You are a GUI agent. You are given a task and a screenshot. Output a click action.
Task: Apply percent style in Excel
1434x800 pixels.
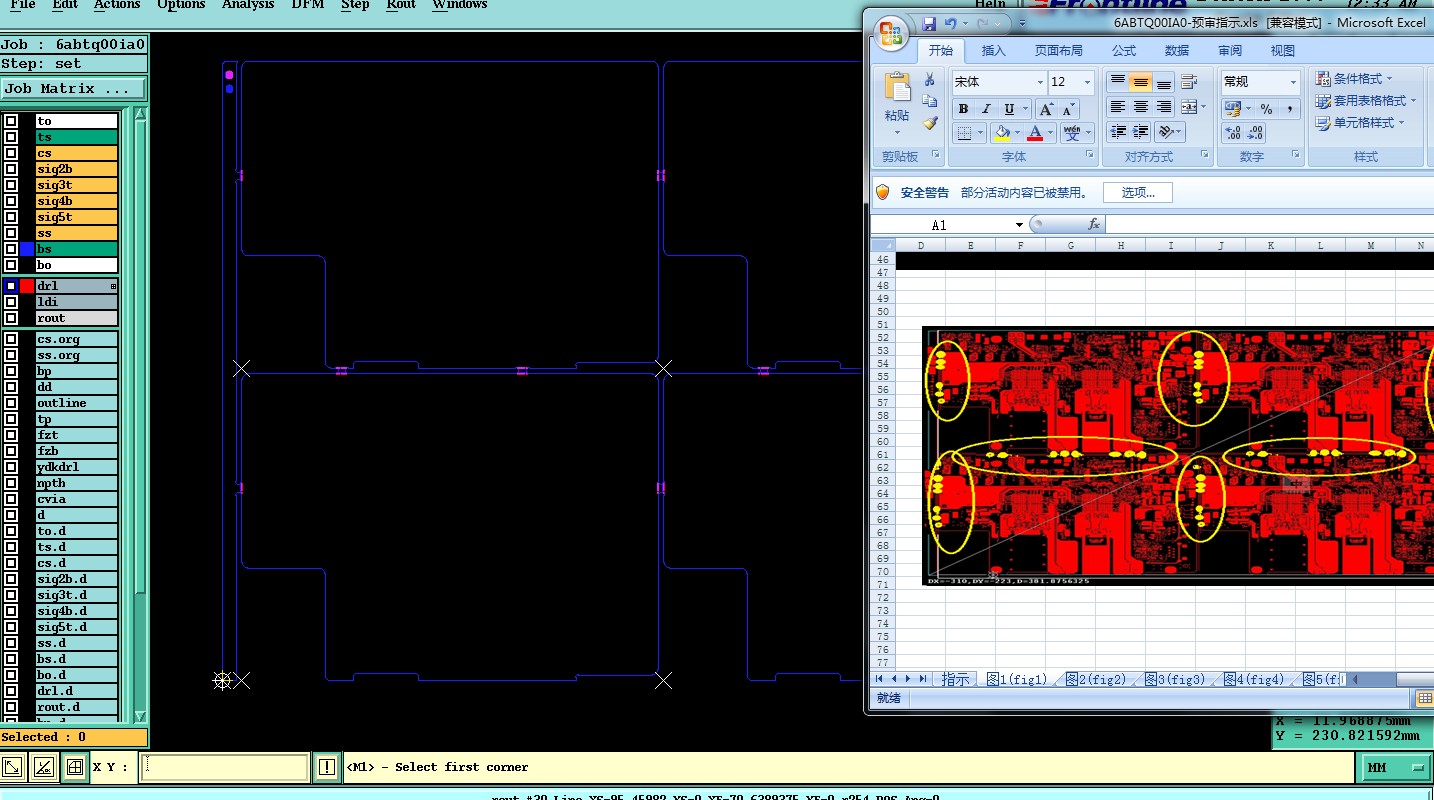pyautogui.click(x=1266, y=109)
